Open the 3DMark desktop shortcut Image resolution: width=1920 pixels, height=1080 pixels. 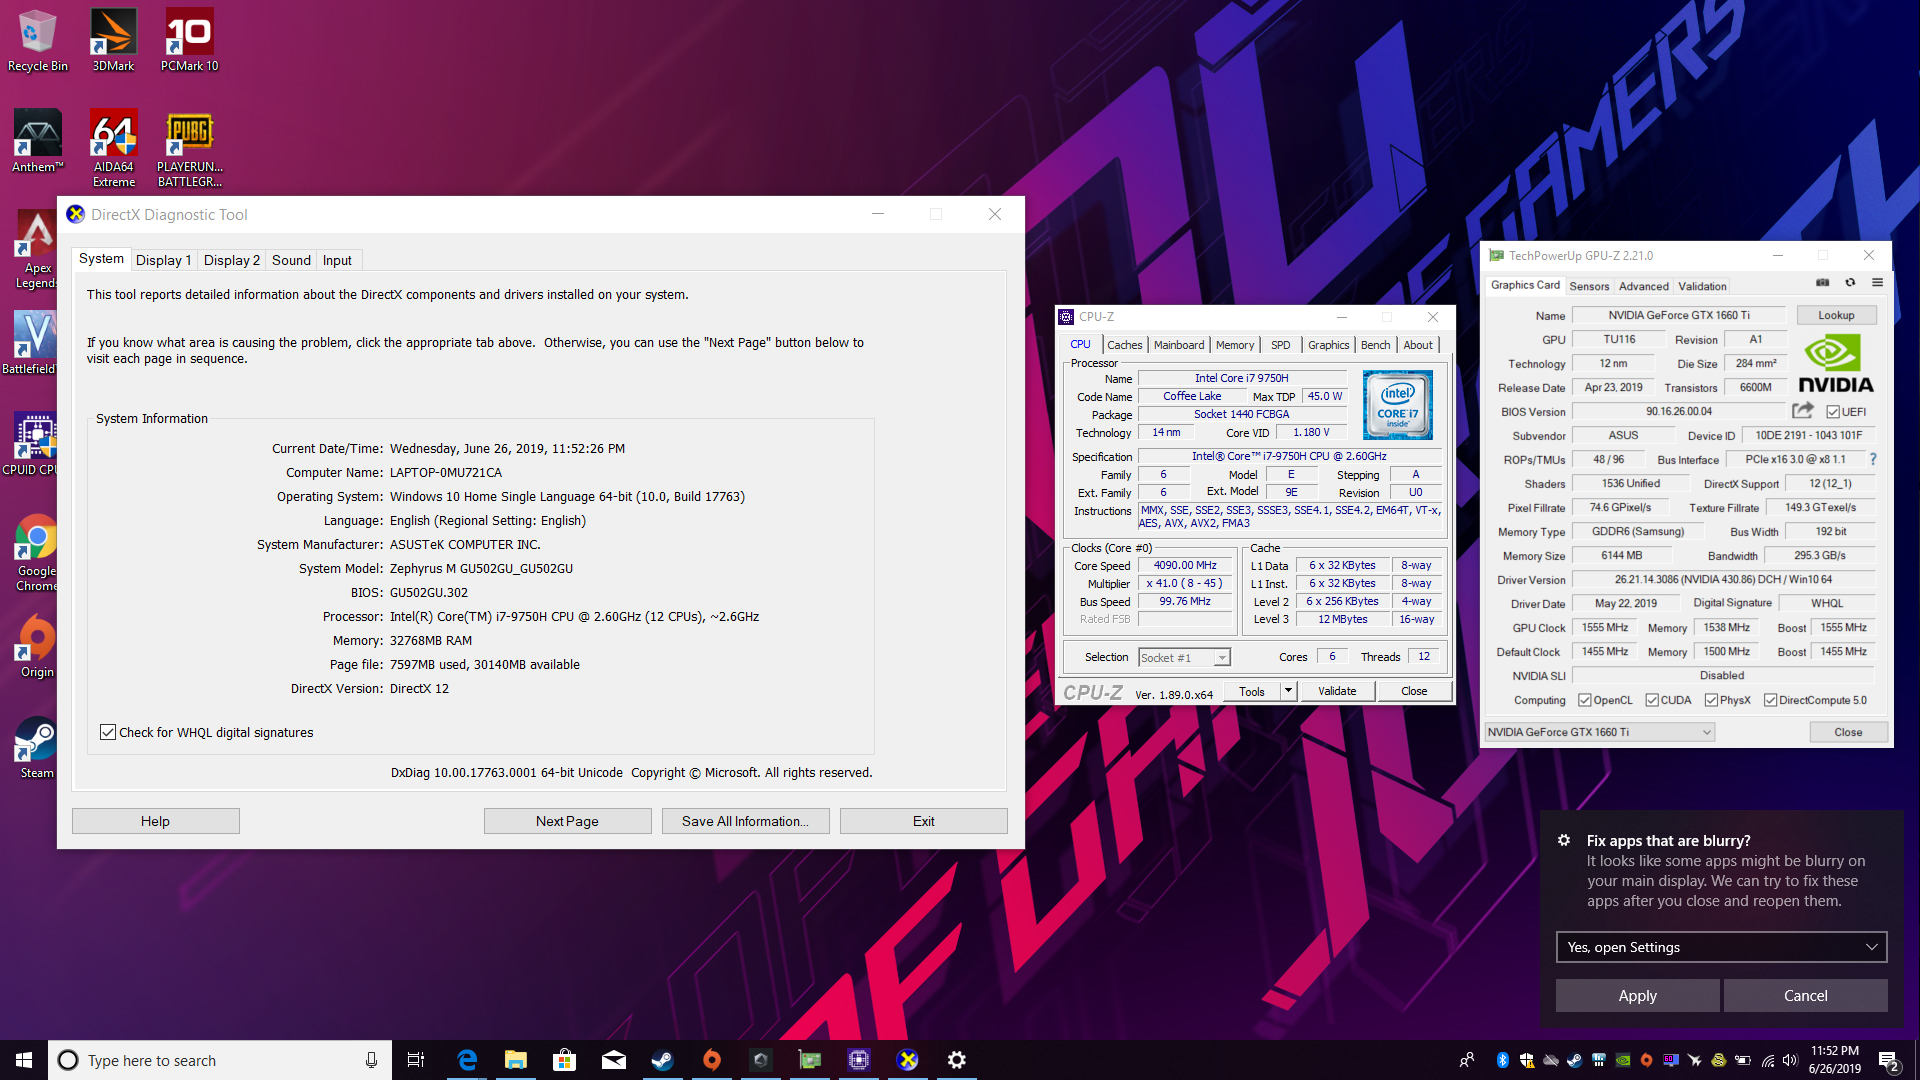pos(113,40)
